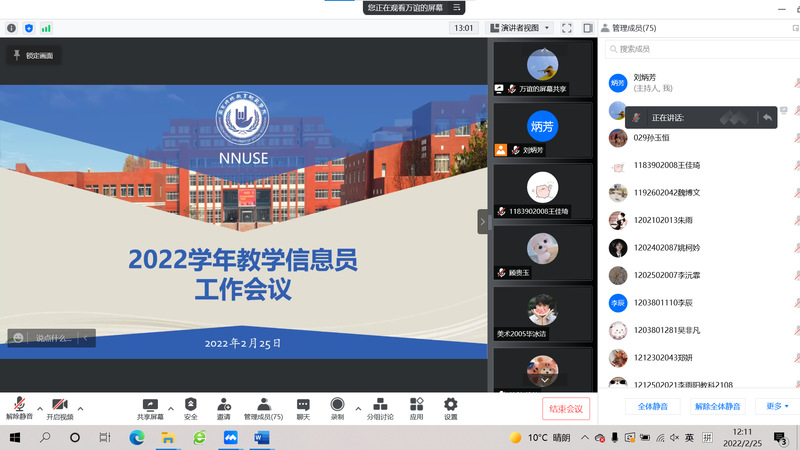Open the chat (聊天) icon

pos(302,405)
